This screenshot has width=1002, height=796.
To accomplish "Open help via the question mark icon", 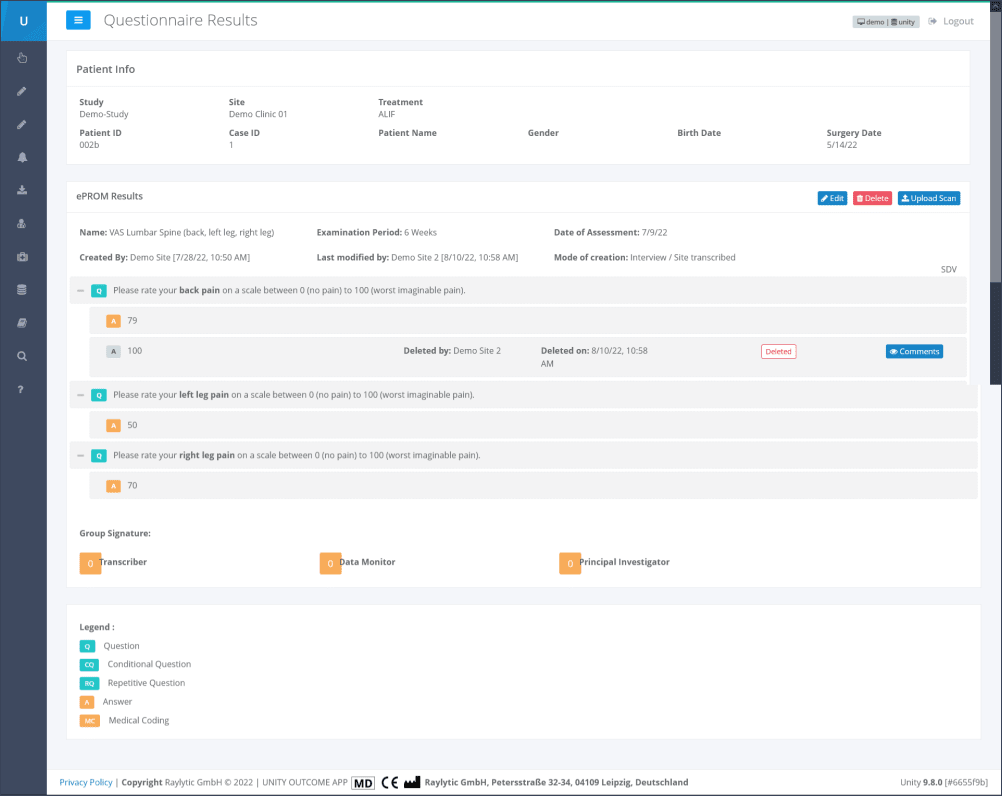I will point(22,389).
